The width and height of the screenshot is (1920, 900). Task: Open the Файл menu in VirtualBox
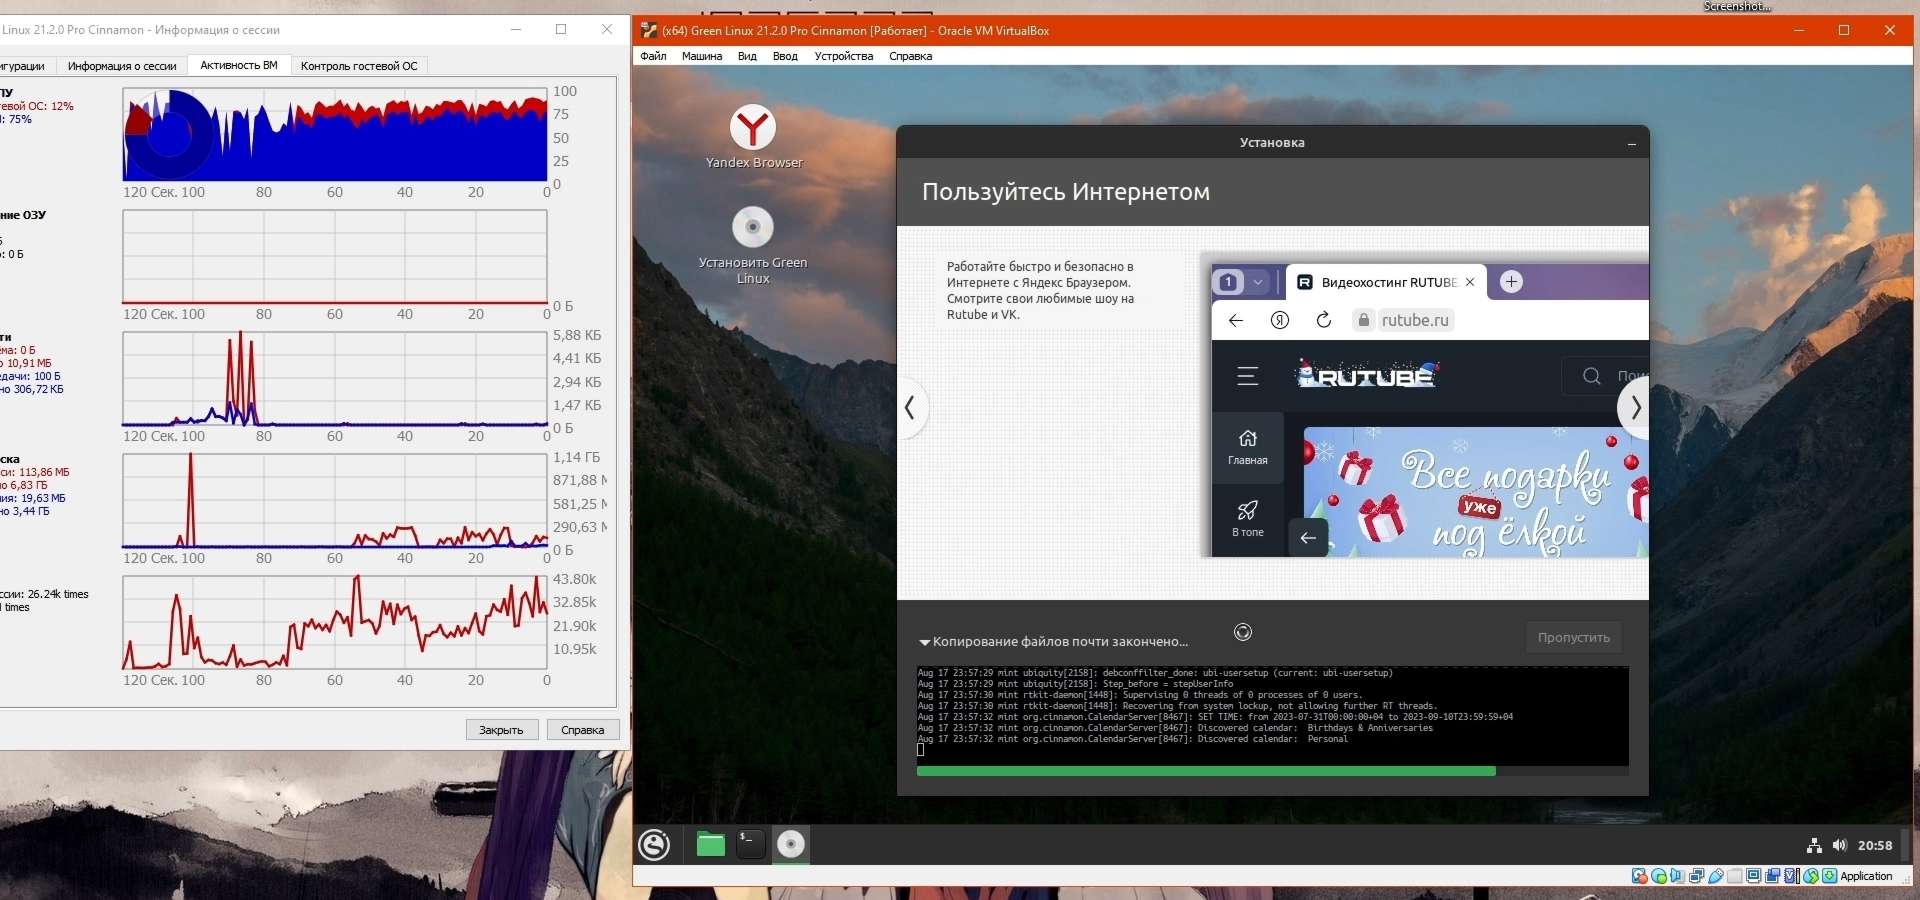pos(654,56)
